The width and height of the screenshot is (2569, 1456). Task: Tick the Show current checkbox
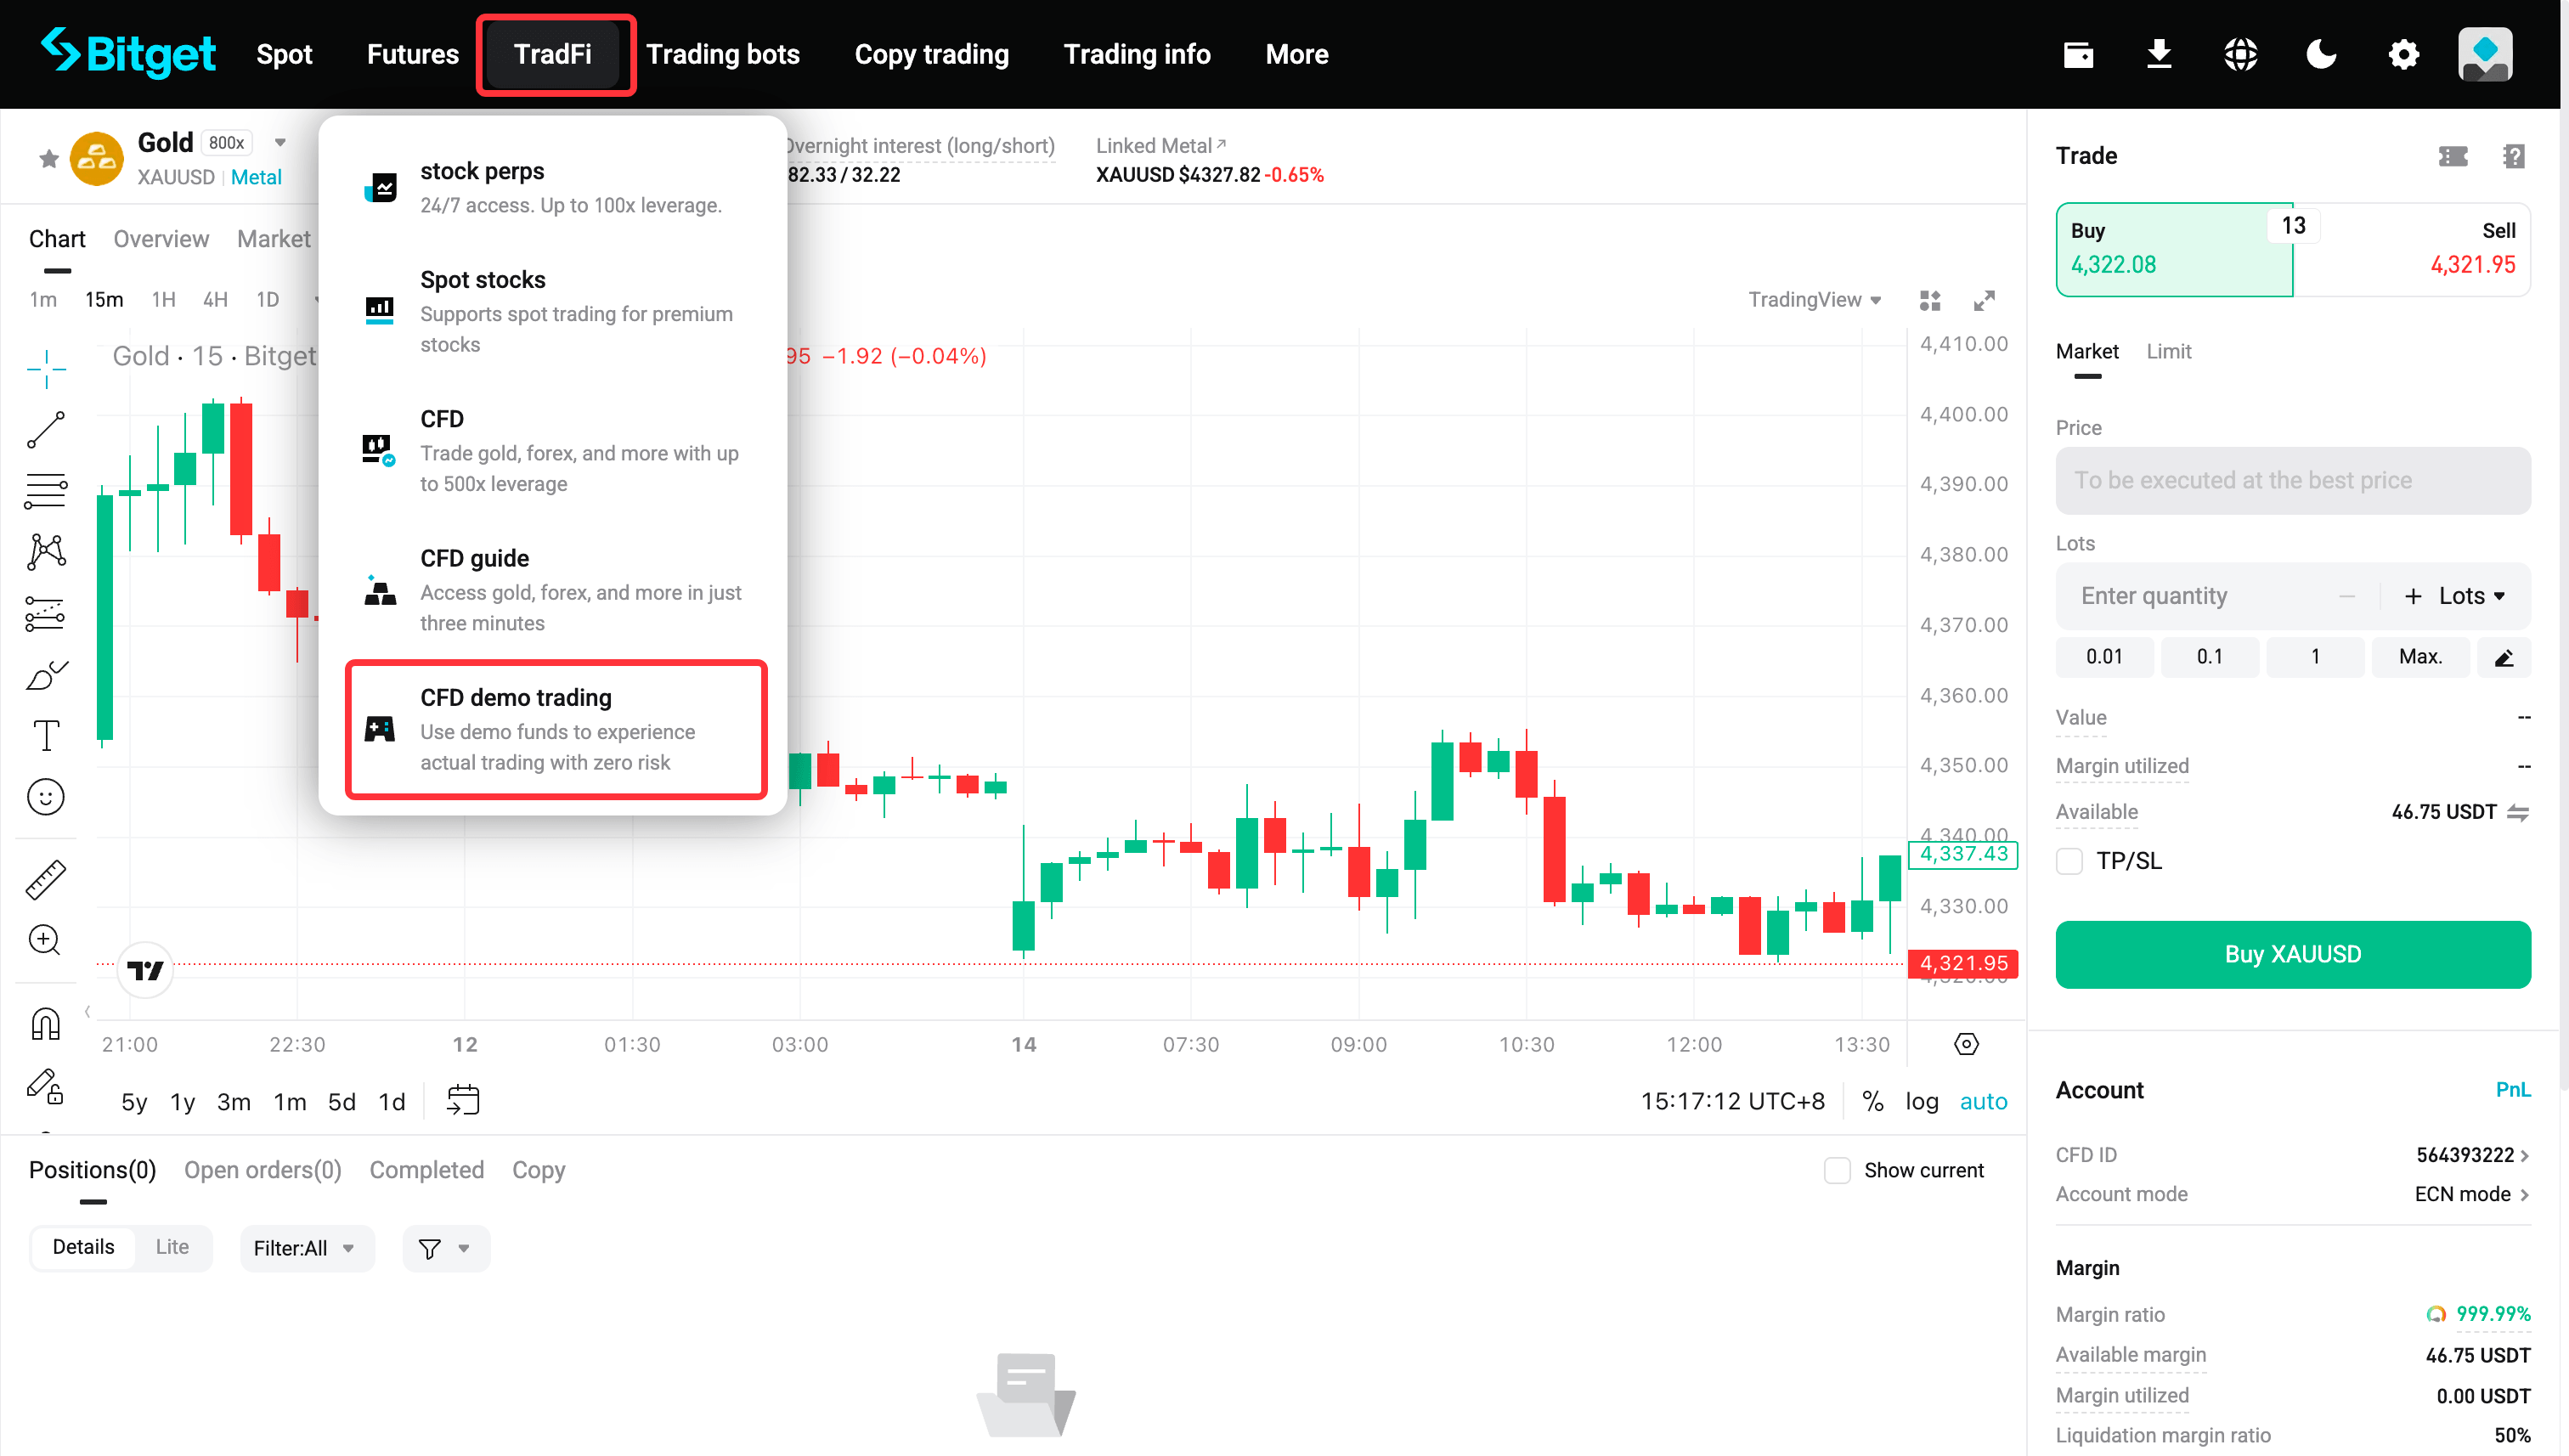[1837, 1170]
